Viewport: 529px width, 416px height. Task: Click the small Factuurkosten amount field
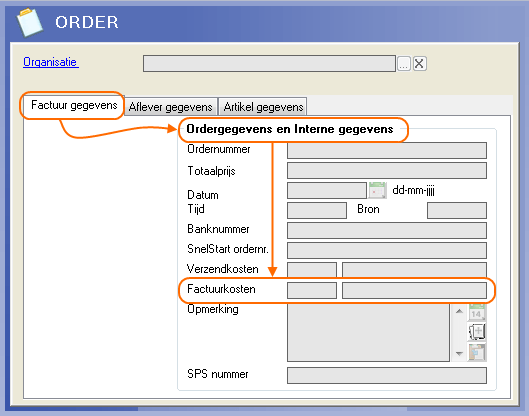coord(312,290)
